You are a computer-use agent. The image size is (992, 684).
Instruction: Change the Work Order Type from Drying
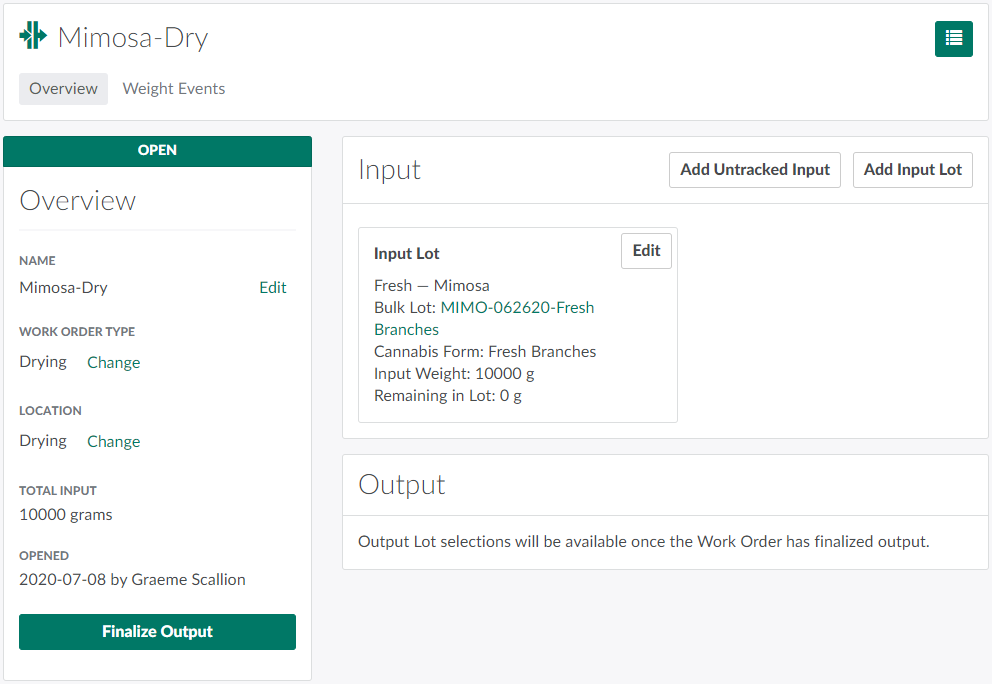coord(113,362)
